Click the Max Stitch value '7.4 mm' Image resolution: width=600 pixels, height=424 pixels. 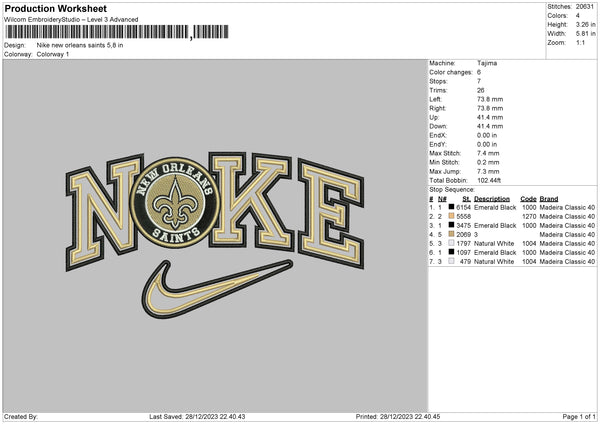click(x=488, y=153)
